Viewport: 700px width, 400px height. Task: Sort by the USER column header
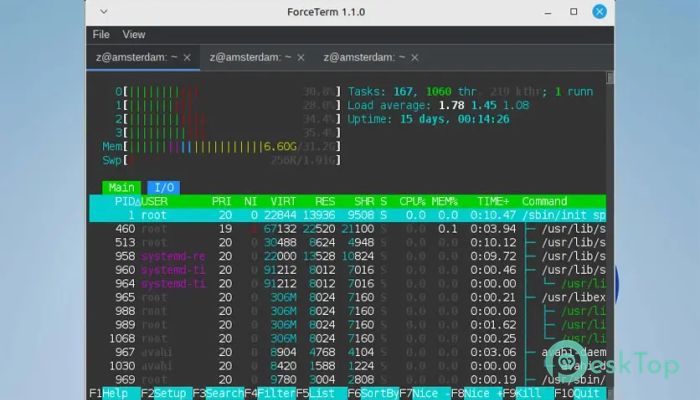[154, 201]
